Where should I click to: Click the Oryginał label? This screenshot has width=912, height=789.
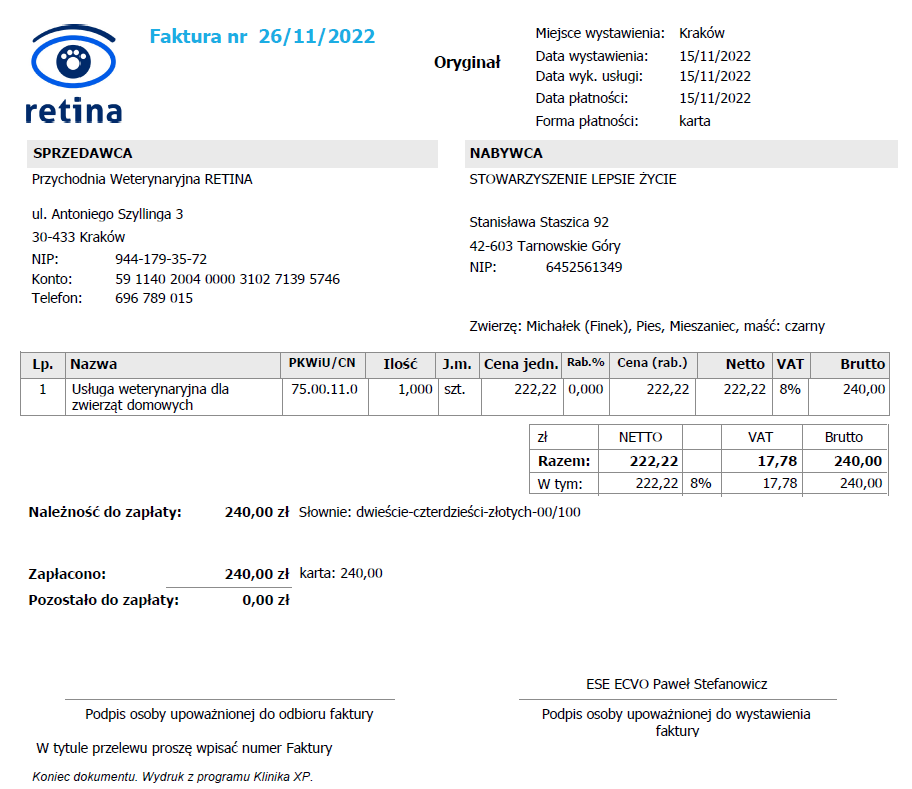click(466, 62)
